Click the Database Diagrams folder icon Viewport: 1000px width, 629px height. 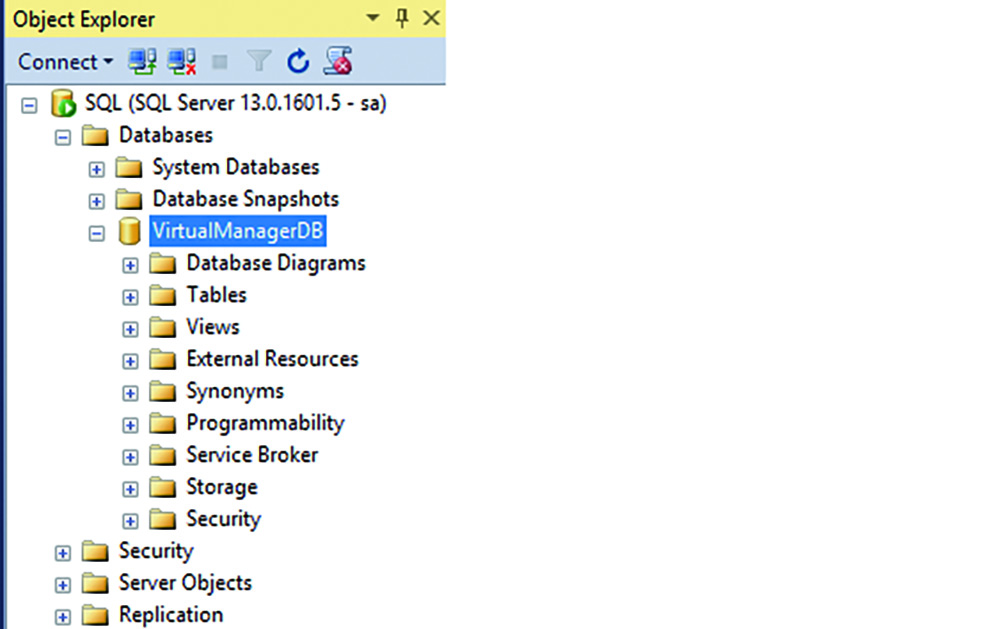[163, 263]
